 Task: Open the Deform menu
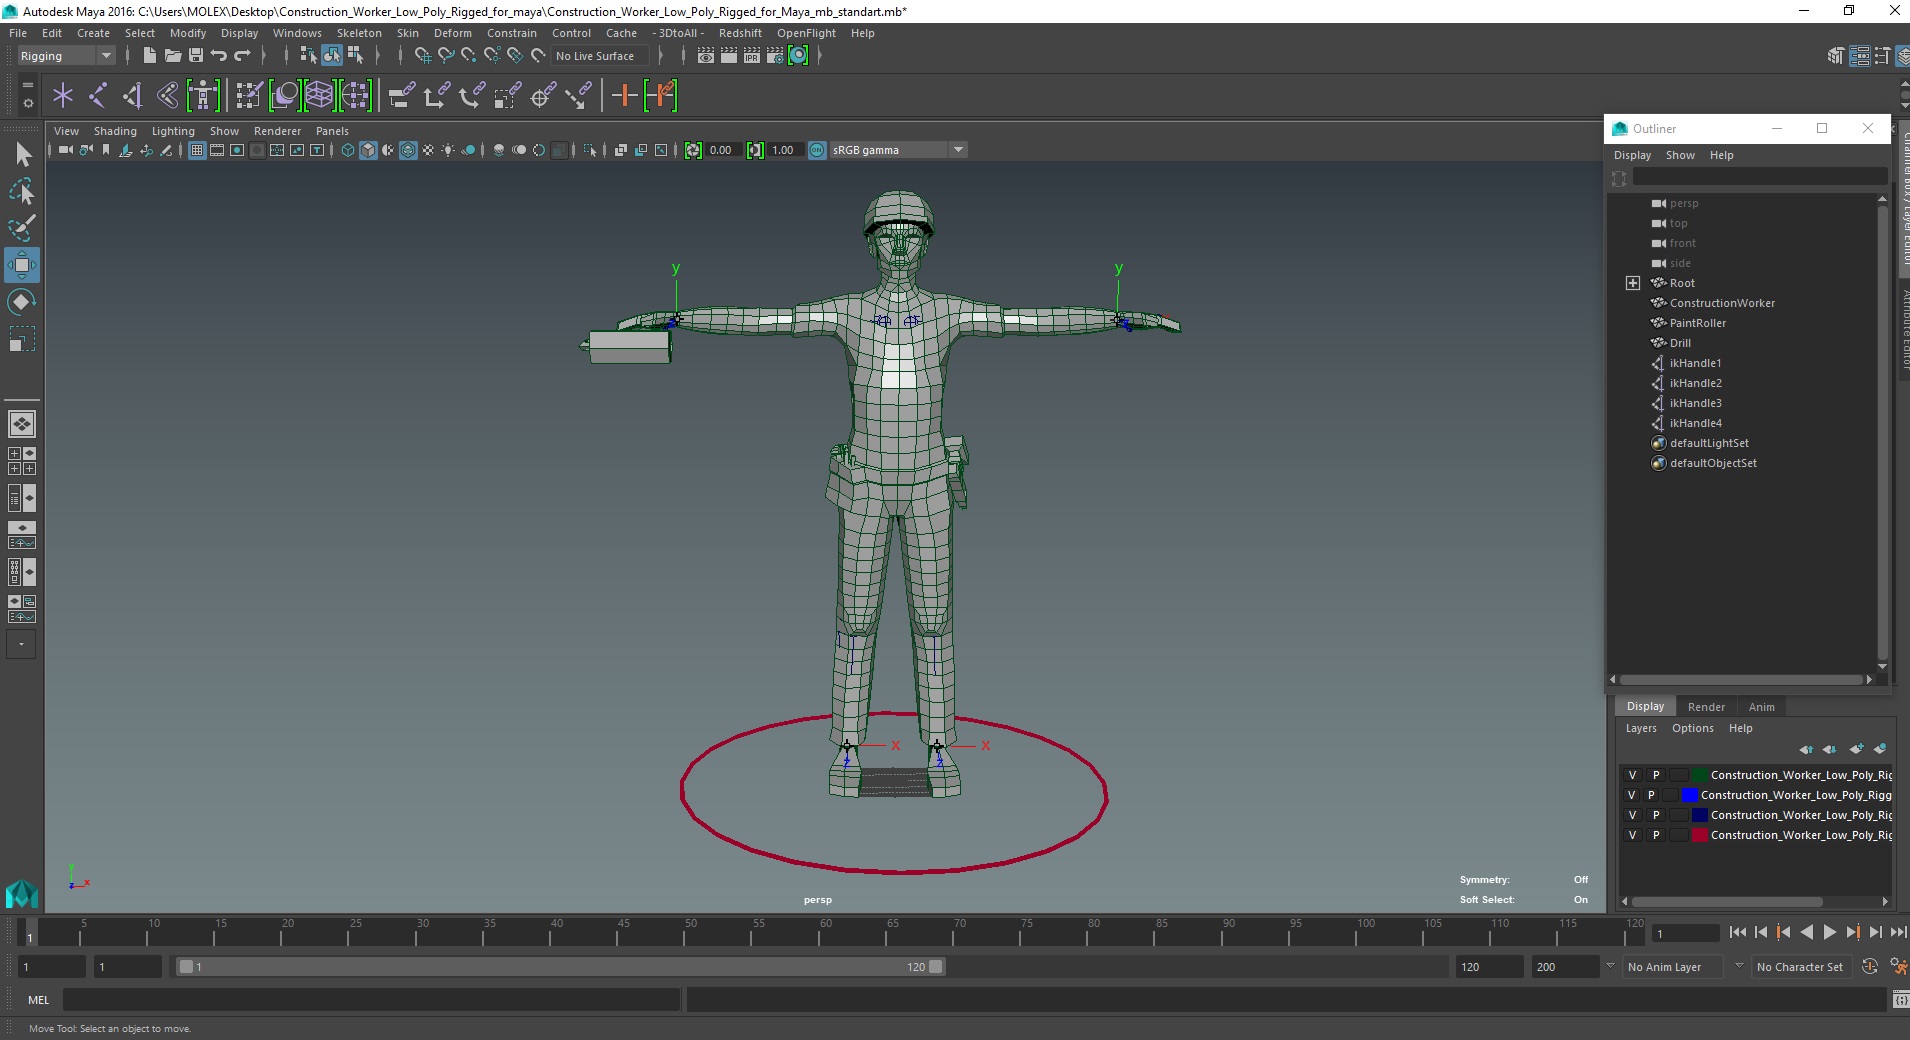click(x=453, y=33)
